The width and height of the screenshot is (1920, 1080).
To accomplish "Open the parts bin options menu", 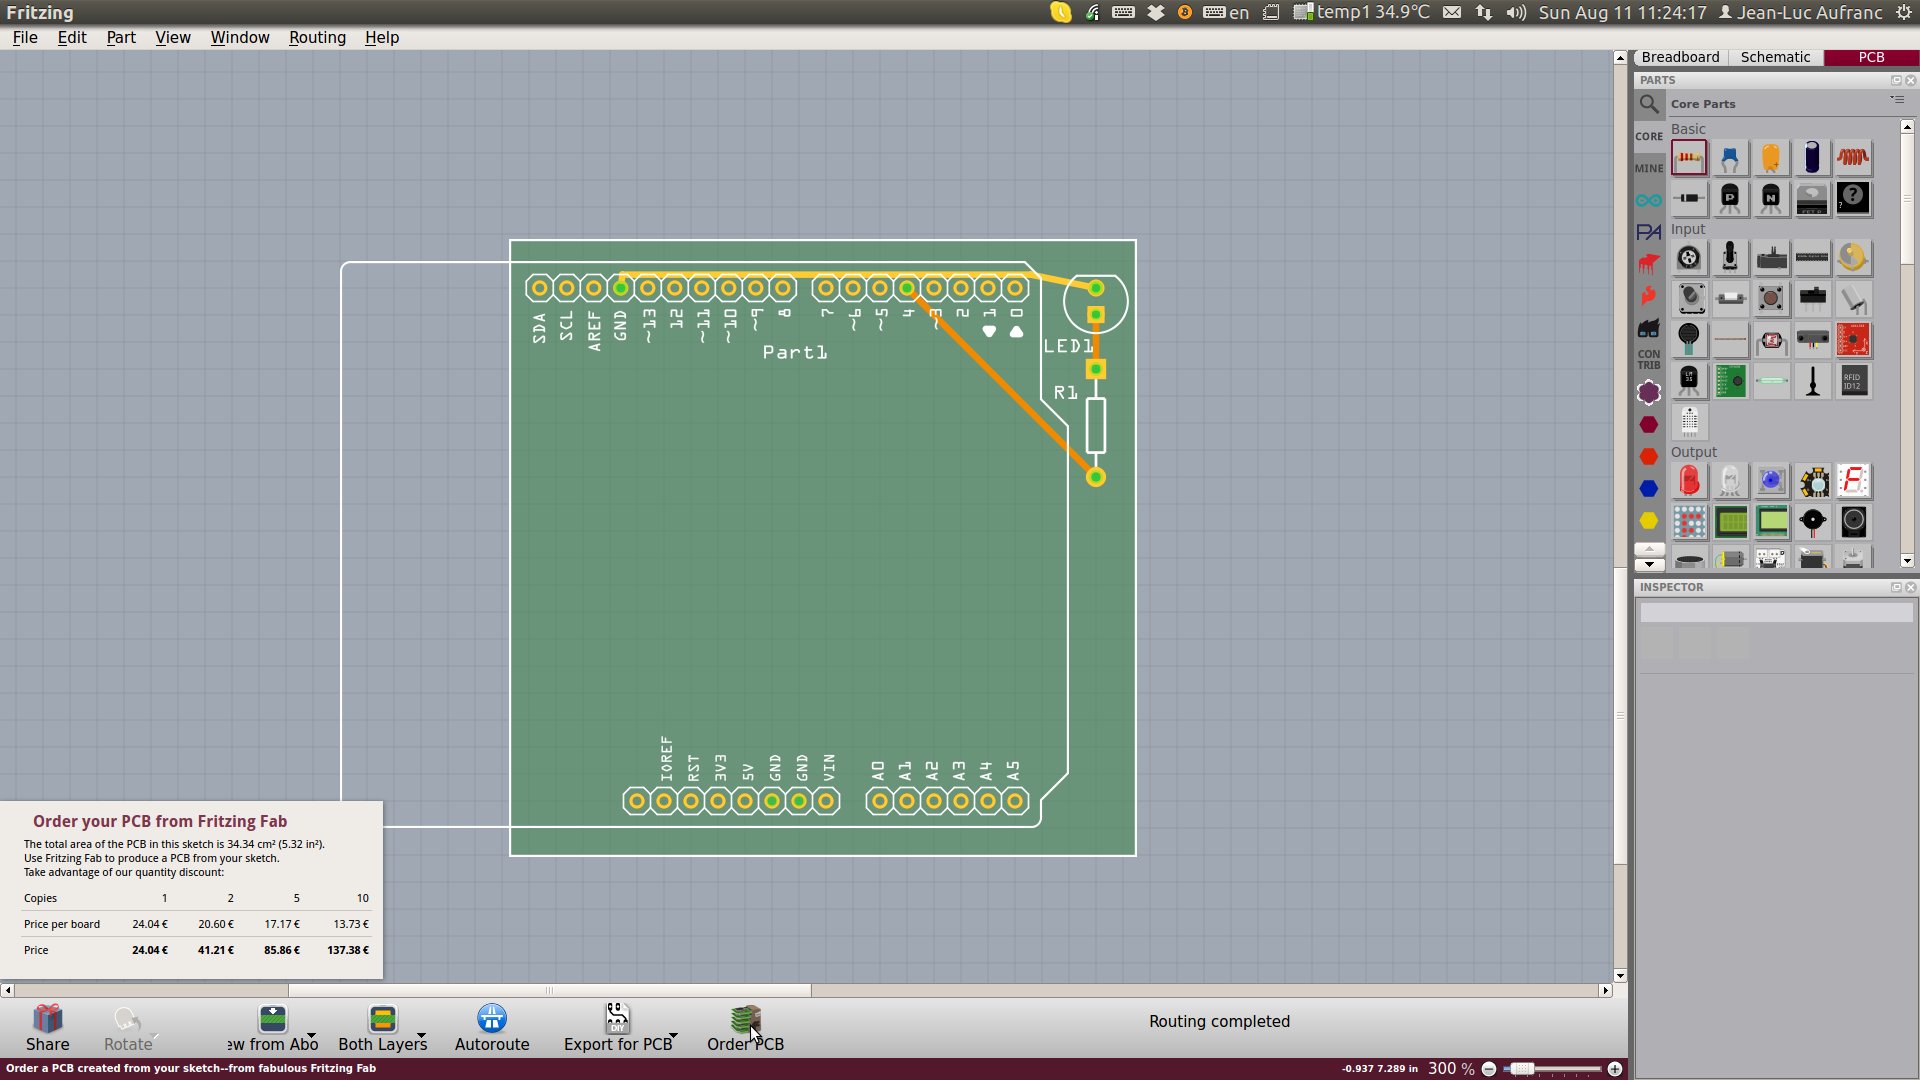I will [x=1896, y=100].
